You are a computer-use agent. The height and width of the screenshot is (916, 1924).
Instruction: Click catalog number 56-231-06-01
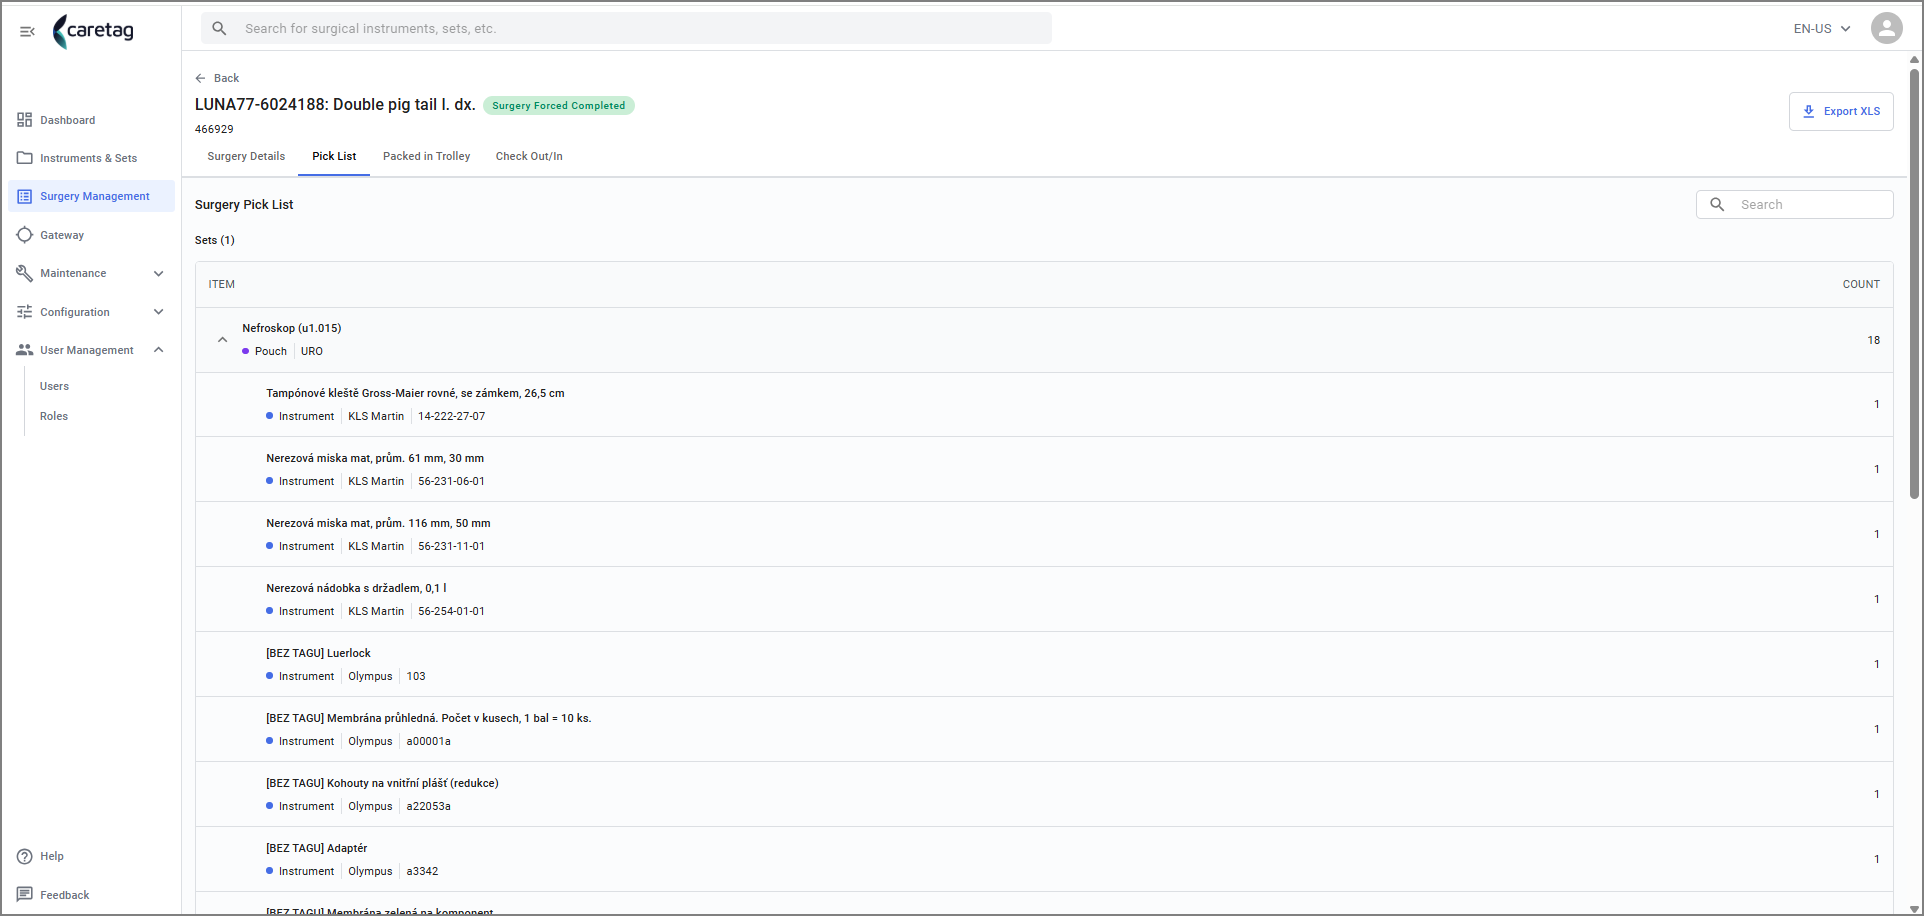(x=451, y=481)
